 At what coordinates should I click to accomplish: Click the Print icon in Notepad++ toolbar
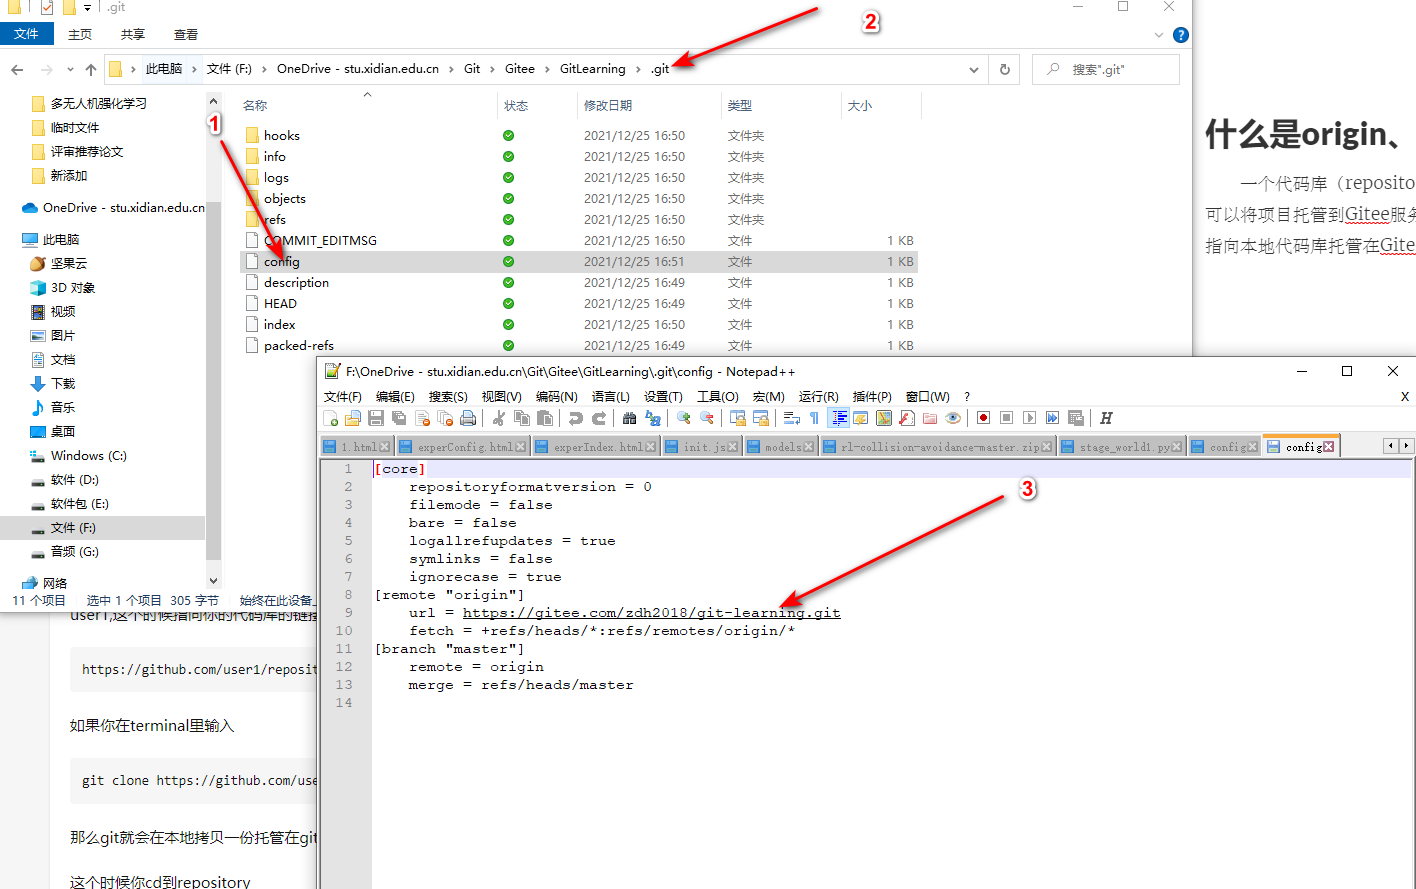pyautogui.click(x=467, y=418)
